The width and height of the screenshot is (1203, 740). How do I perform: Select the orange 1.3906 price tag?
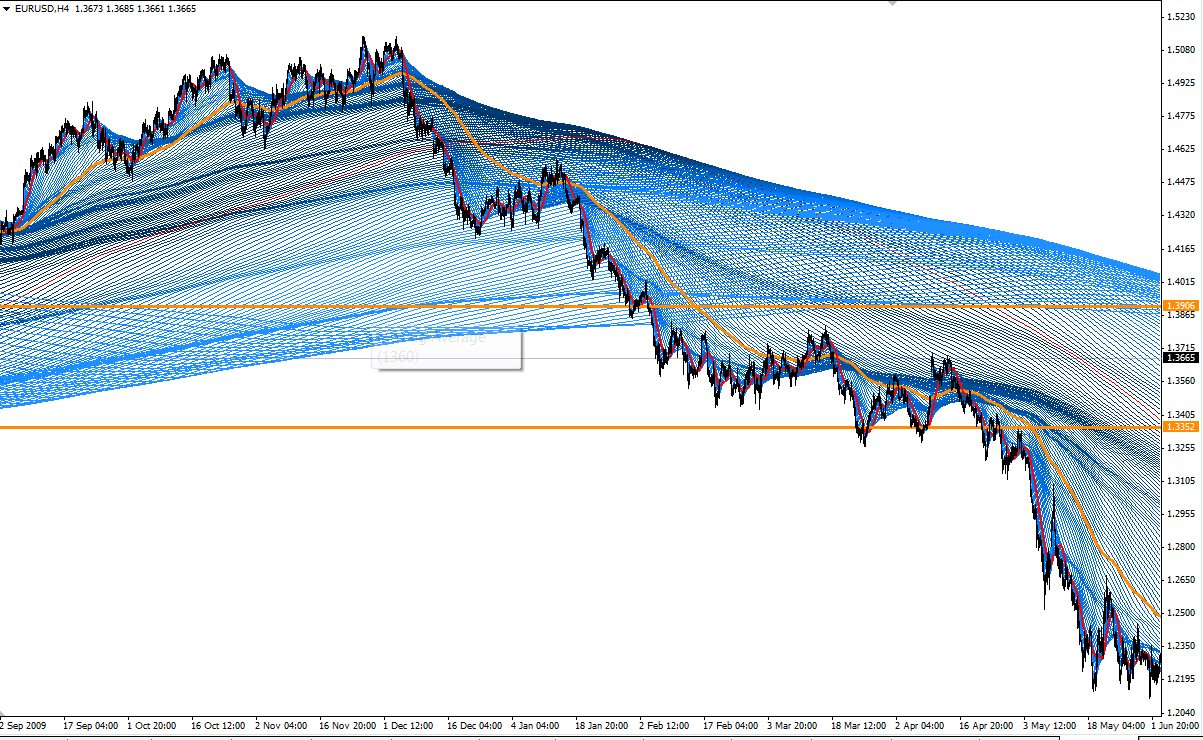point(1180,305)
